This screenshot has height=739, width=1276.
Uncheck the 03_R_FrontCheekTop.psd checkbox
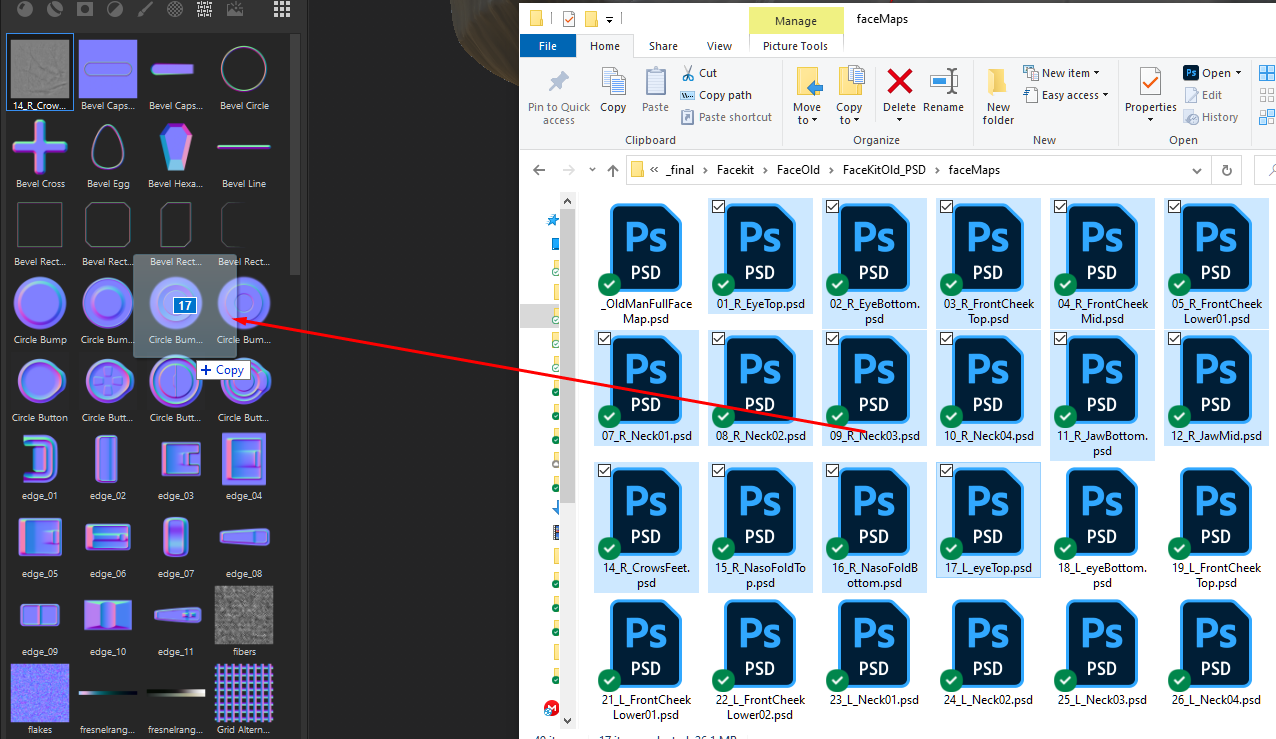(x=946, y=206)
